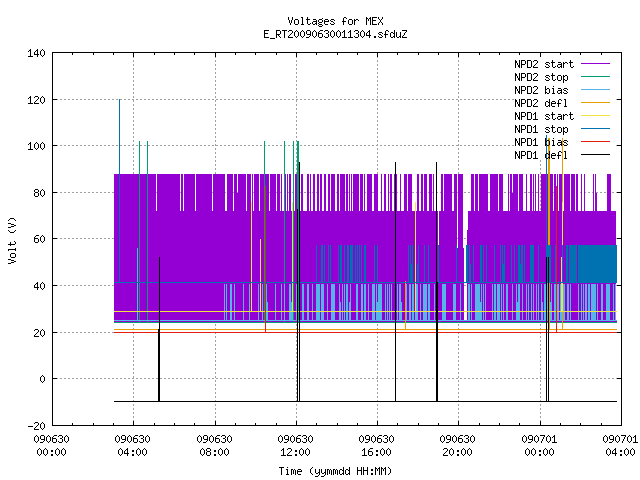
Task: Click the x-axis label "Time (yymmdd HH:MM)"
Action: [335, 471]
